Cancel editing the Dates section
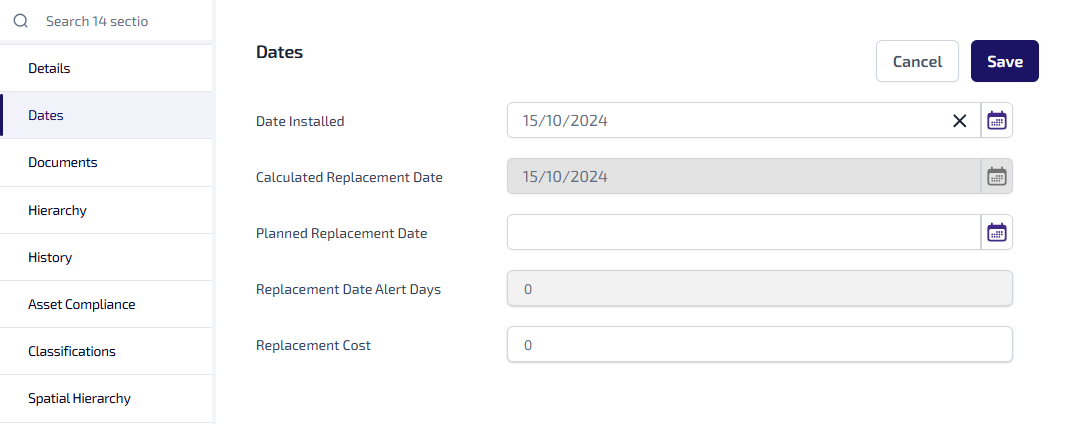The image size is (1079, 424). [x=917, y=61]
